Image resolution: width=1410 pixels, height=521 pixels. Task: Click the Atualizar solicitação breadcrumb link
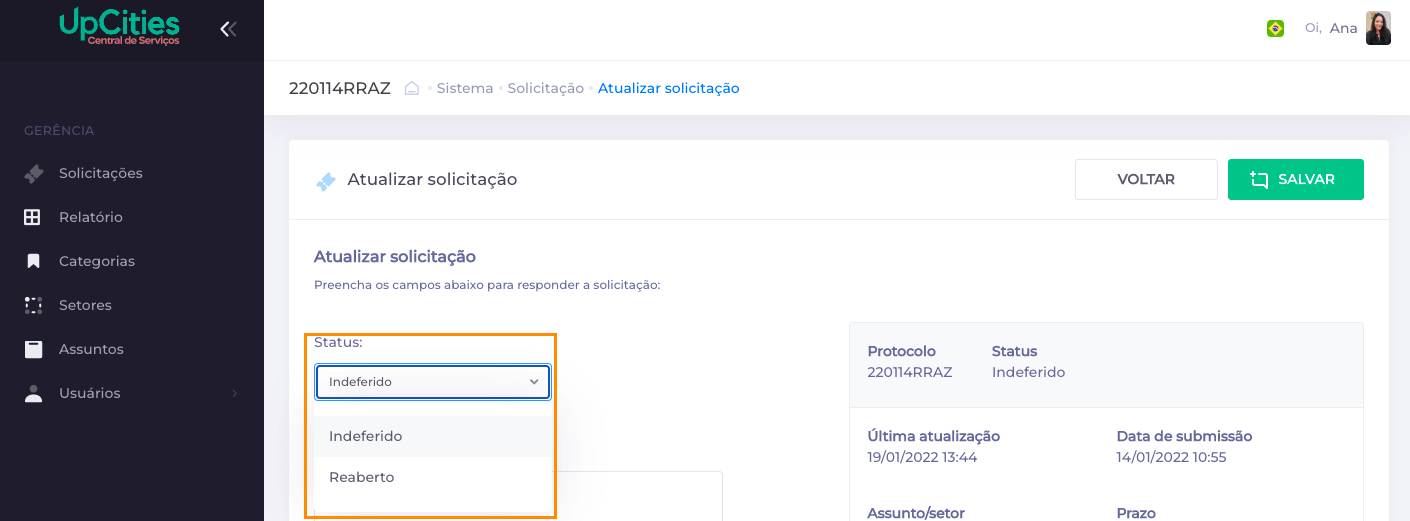tap(669, 88)
